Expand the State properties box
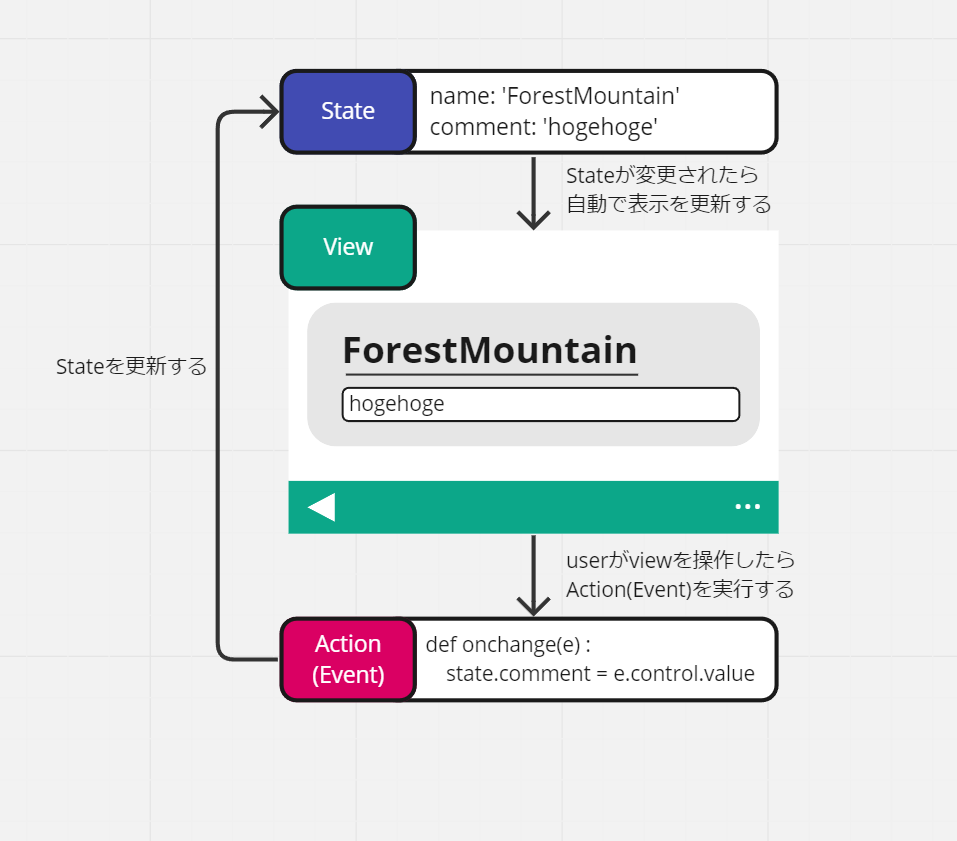The height and width of the screenshot is (841, 957). coord(595,111)
